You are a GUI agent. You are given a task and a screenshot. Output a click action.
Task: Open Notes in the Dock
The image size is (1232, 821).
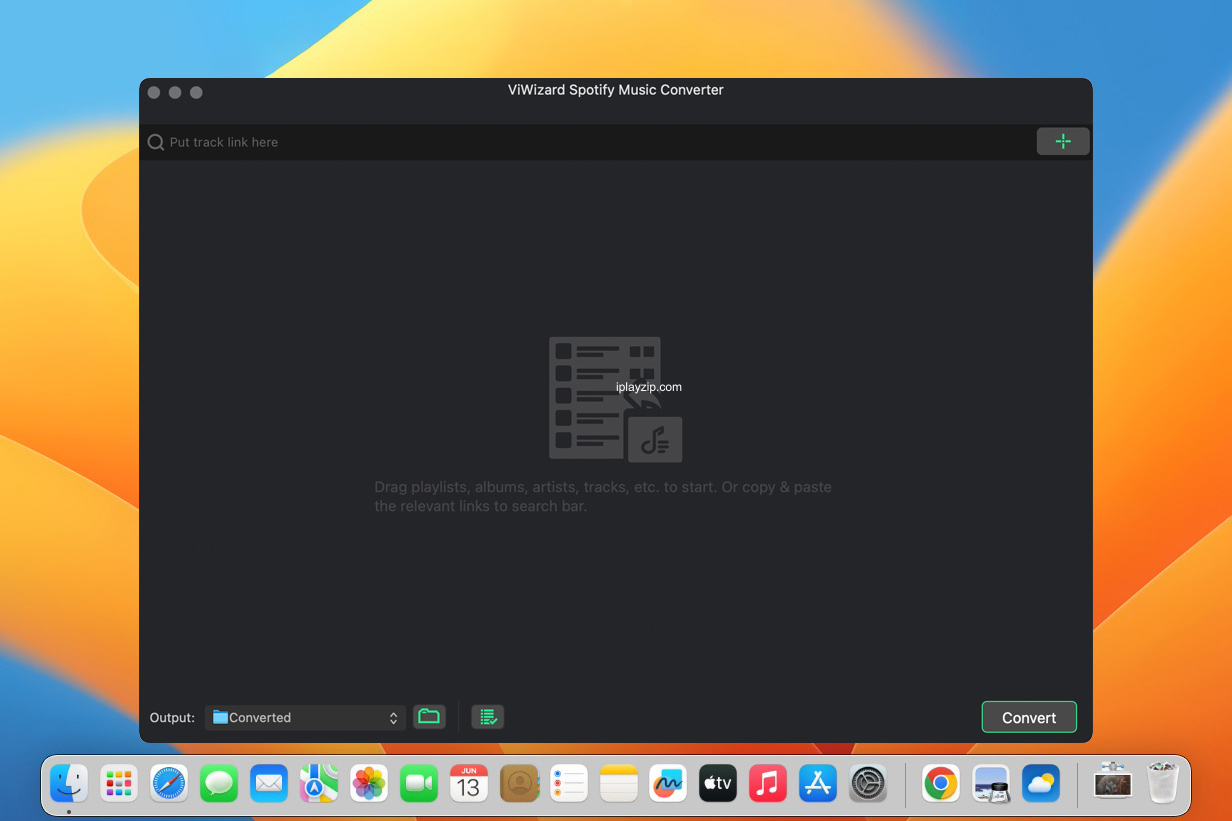click(x=619, y=784)
